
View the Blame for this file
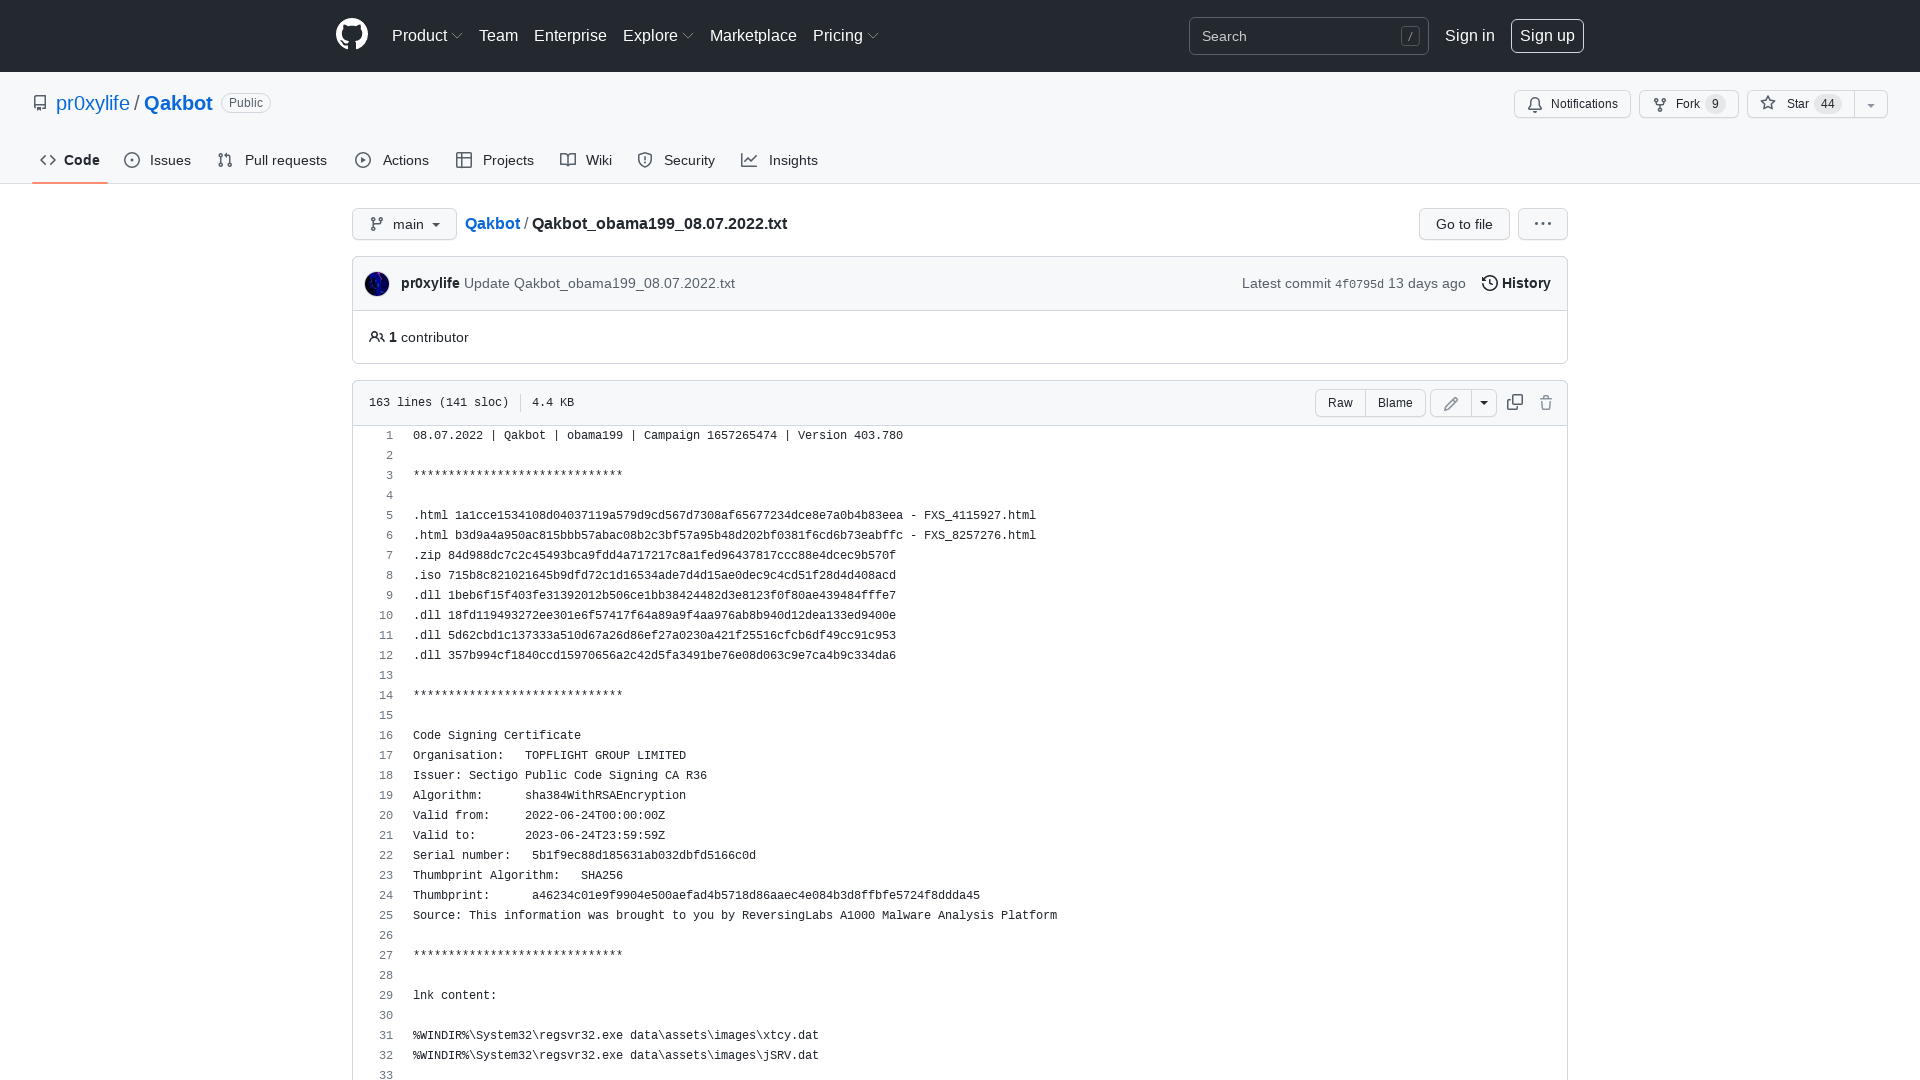coord(1395,402)
